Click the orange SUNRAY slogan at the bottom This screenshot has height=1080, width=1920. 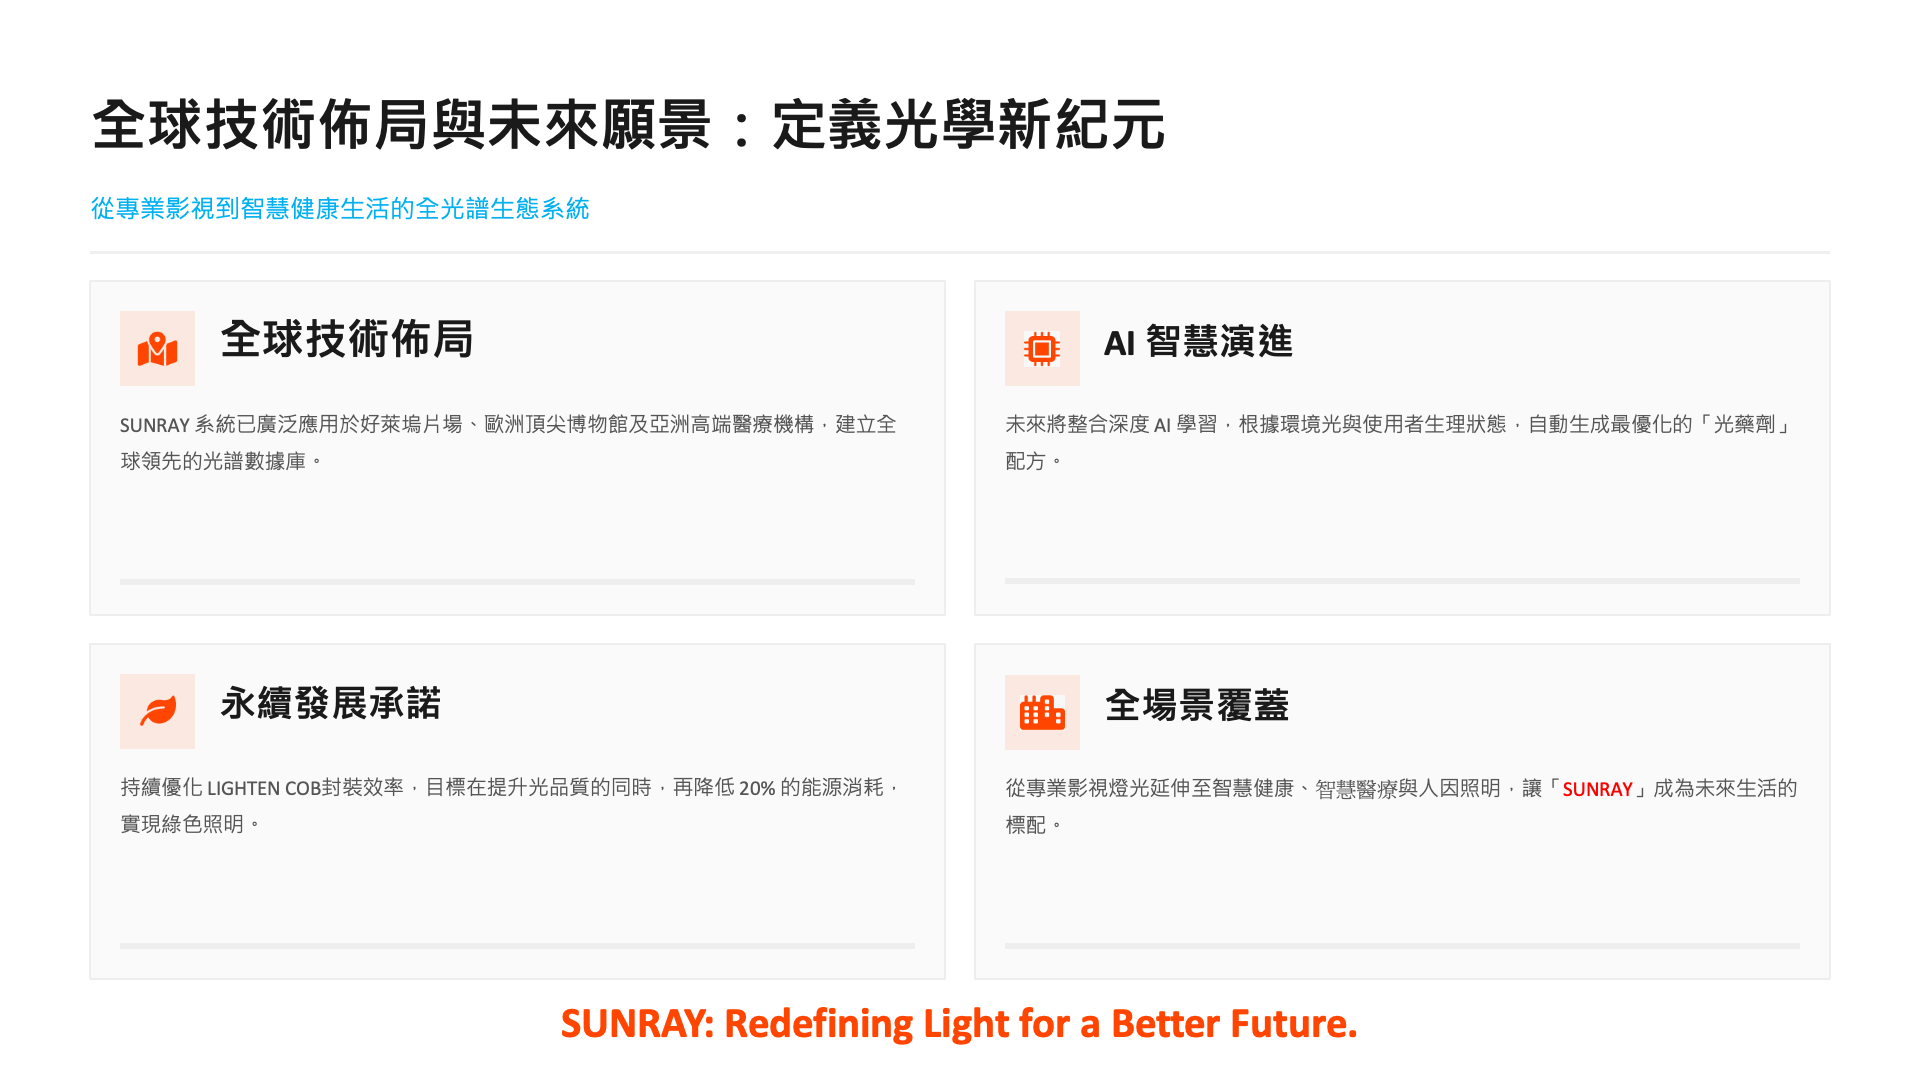point(958,1024)
